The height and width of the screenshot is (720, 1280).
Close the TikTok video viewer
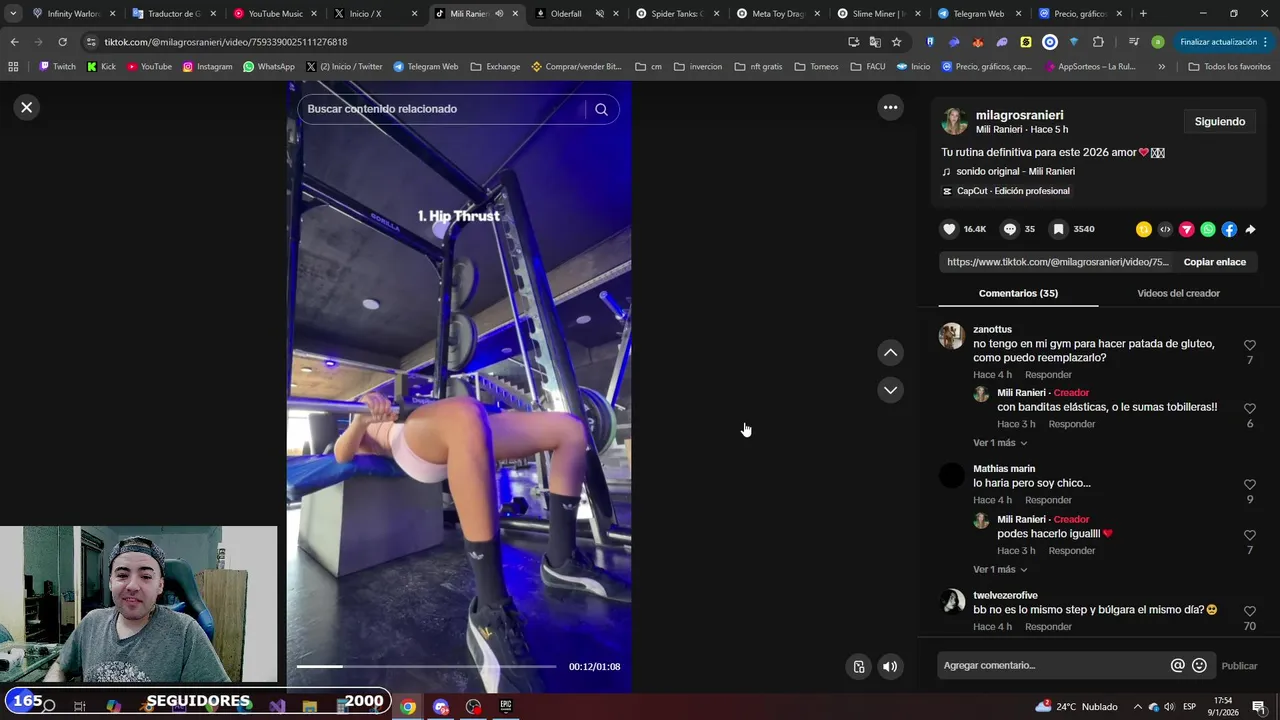pyautogui.click(x=27, y=107)
